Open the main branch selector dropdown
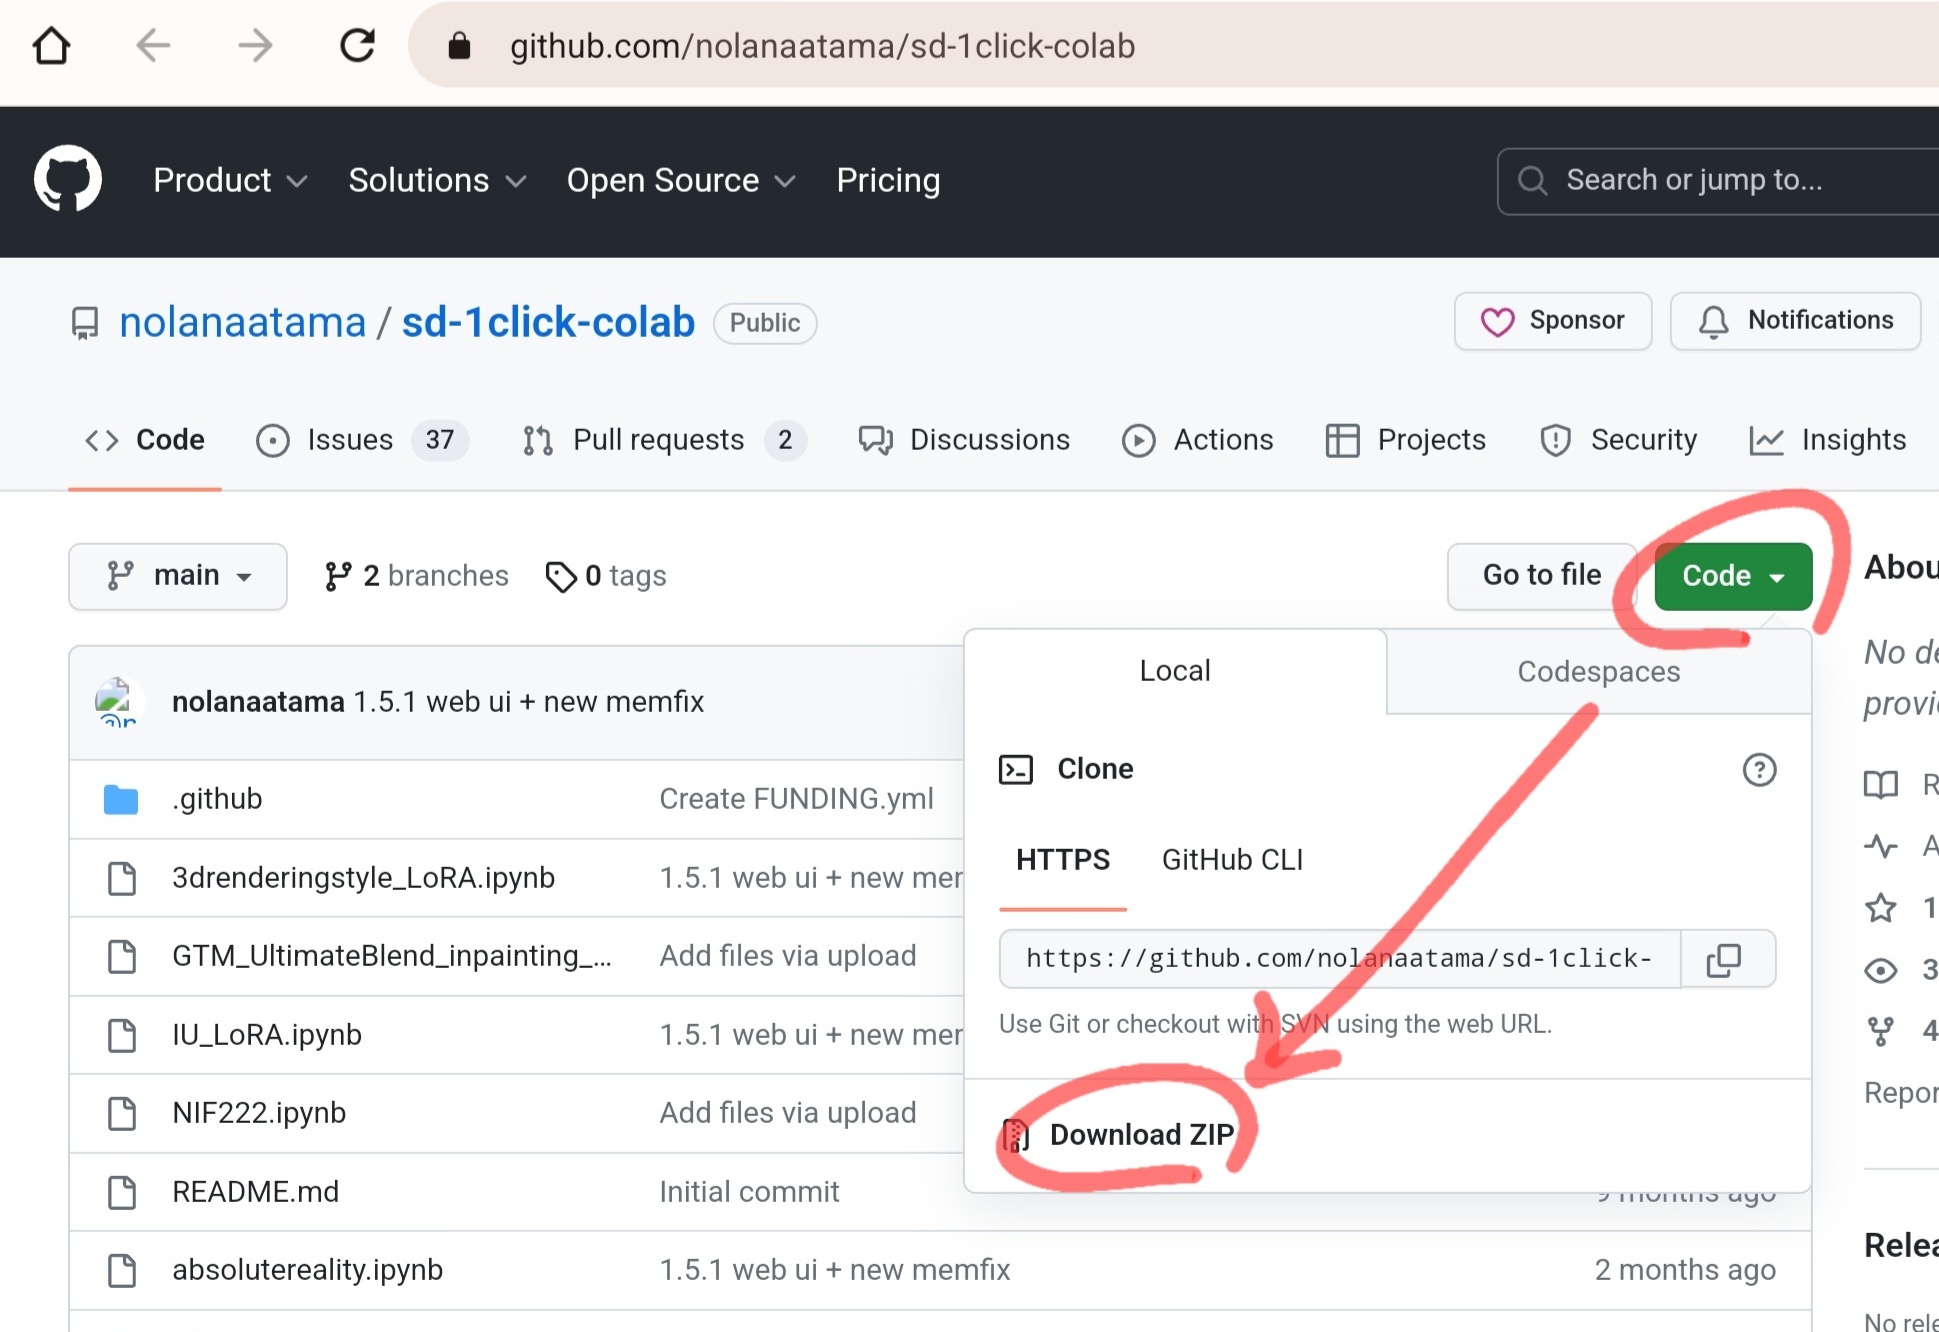The image size is (1939, 1332). pos(178,576)
